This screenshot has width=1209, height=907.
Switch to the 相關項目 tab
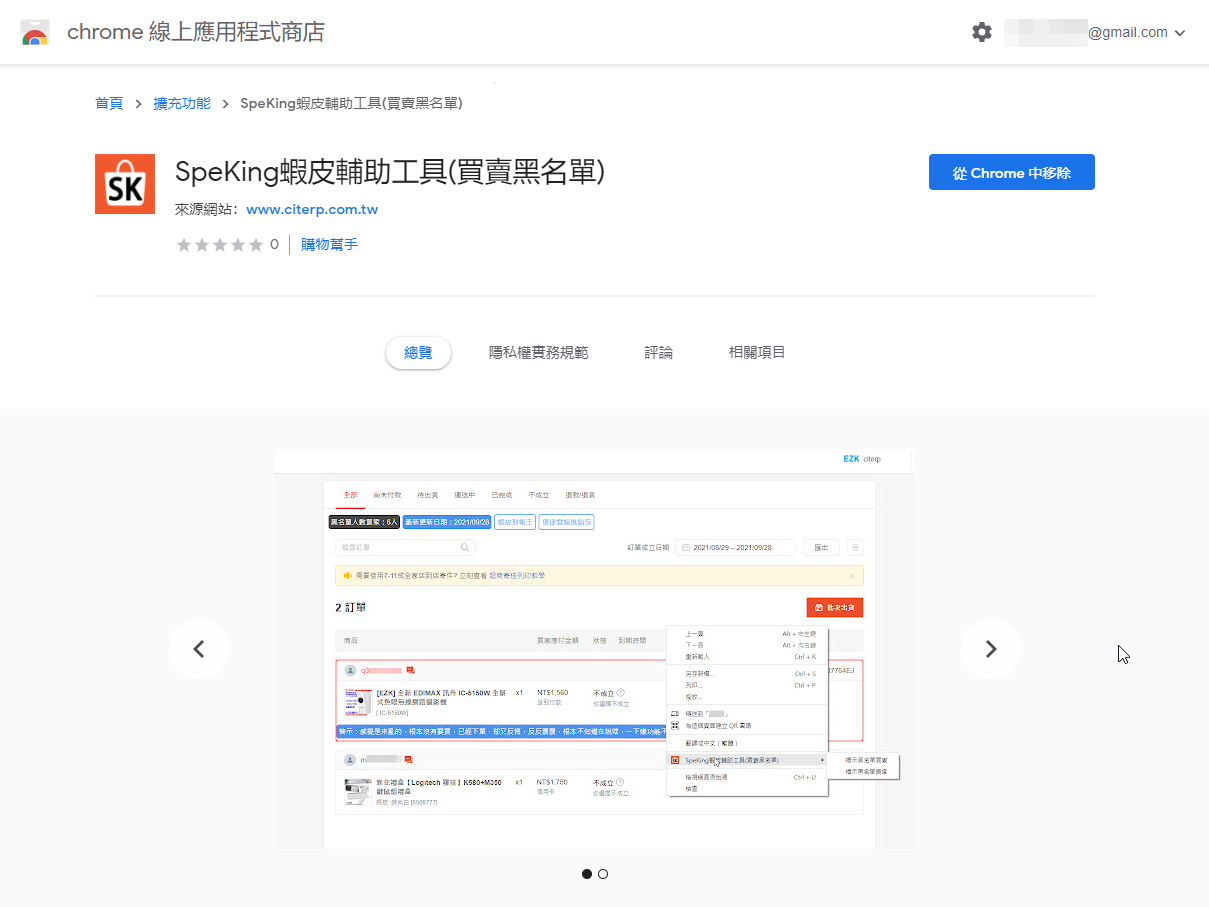[757, 353]
